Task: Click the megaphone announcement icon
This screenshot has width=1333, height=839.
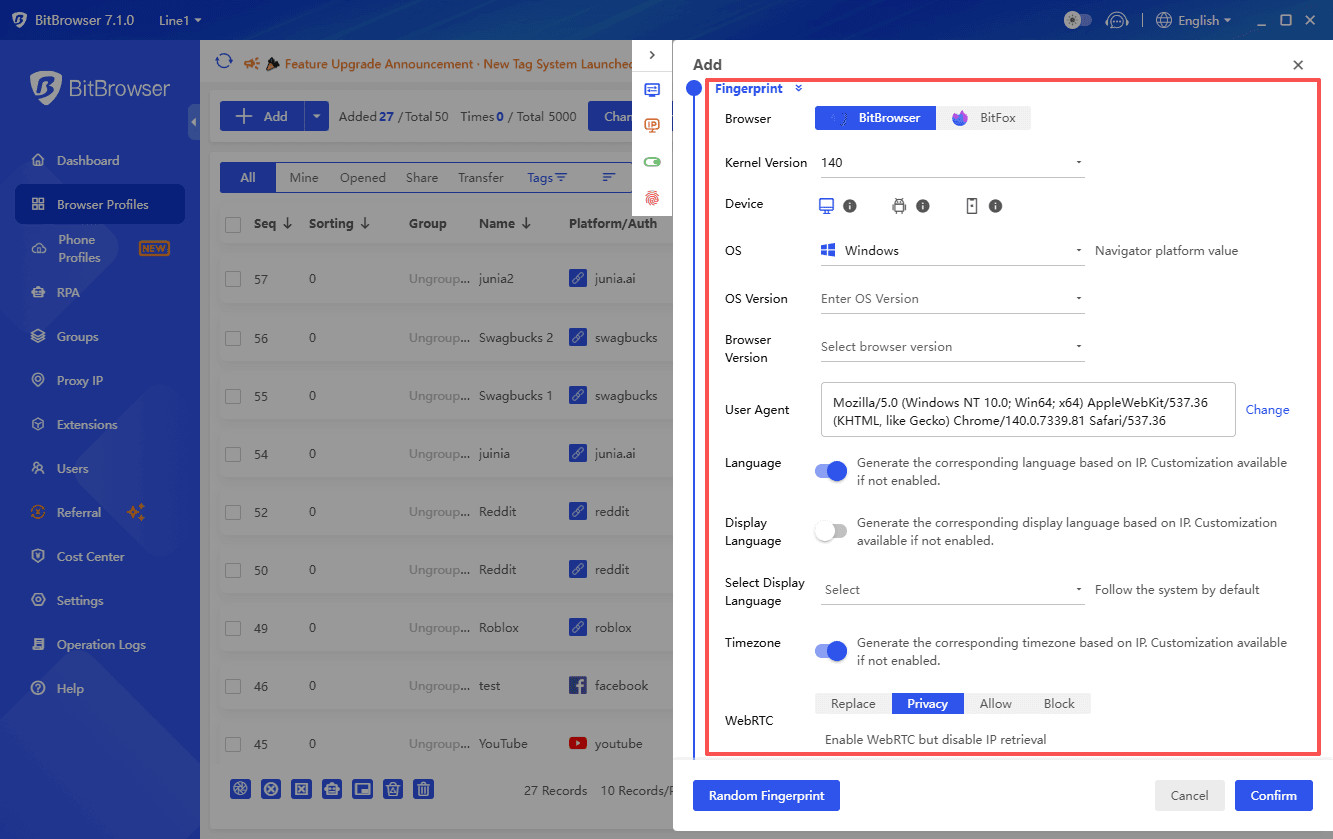Action: [x=252, y=63]
